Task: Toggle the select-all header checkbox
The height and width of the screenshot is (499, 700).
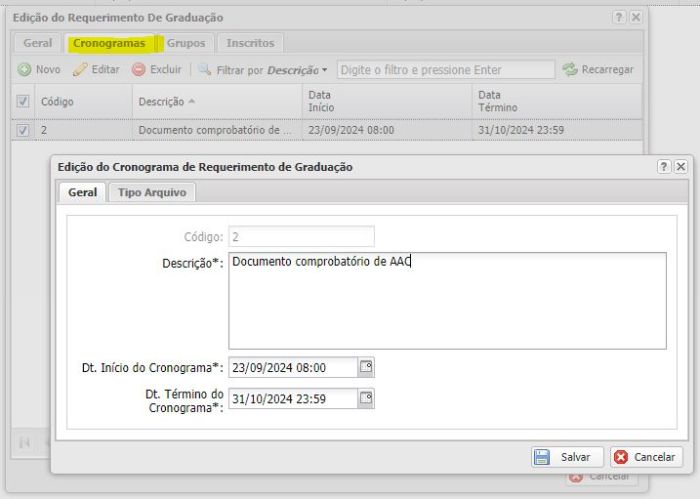Action: click(23, 101)
